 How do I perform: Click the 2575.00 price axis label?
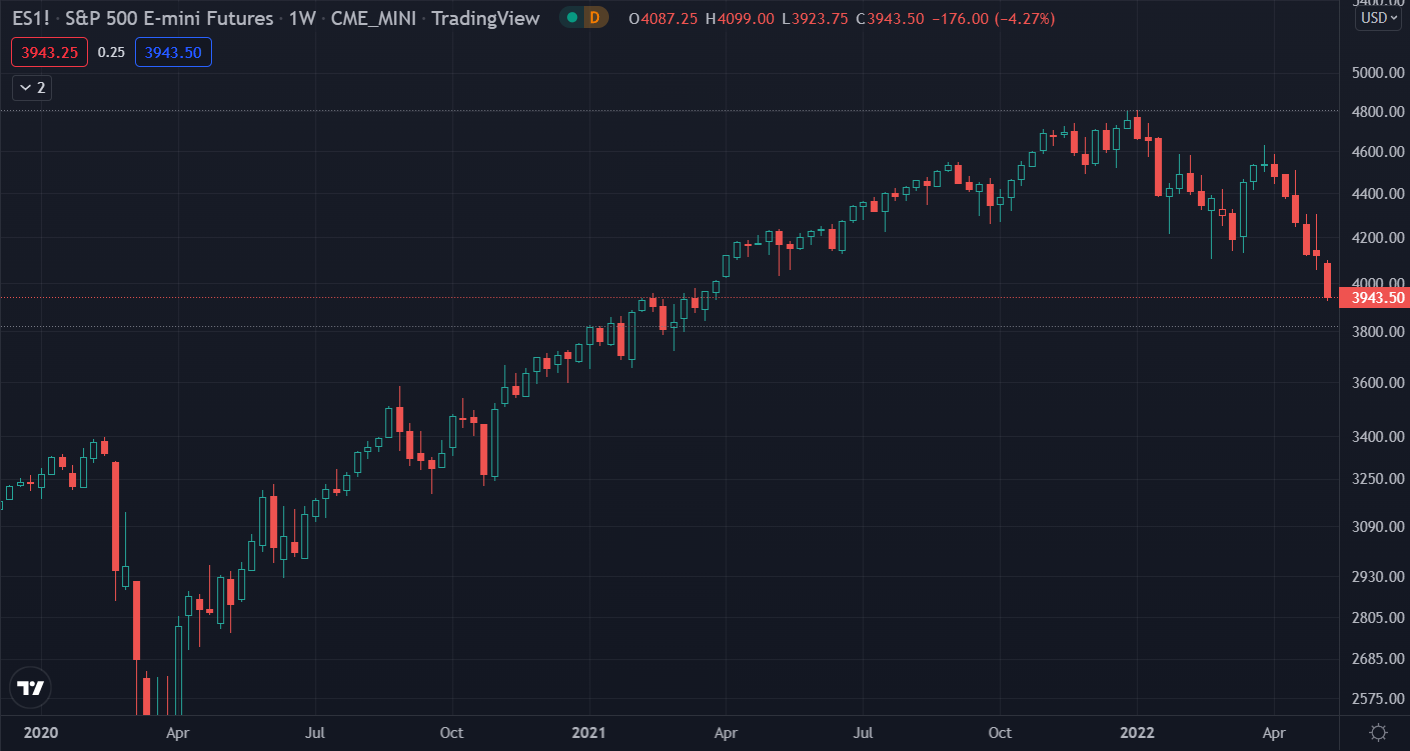(1379, 698)
